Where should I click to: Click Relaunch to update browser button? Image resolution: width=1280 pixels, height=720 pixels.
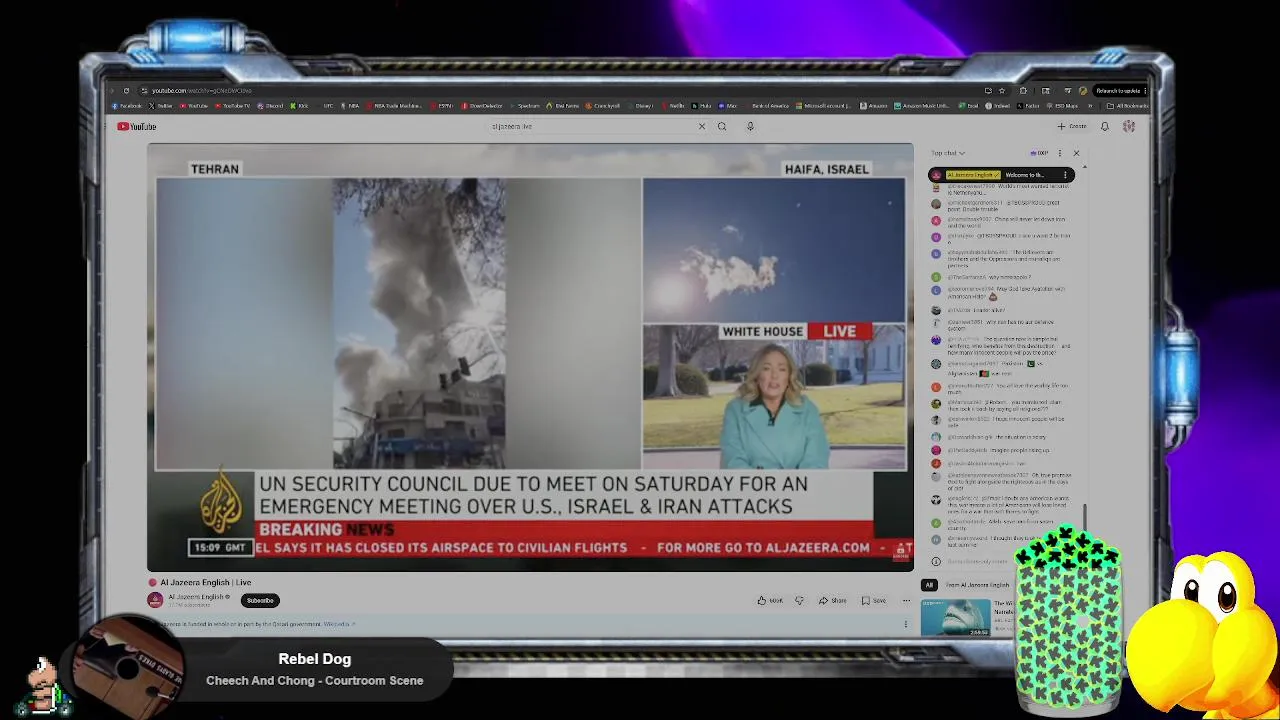coord(1118,91)
